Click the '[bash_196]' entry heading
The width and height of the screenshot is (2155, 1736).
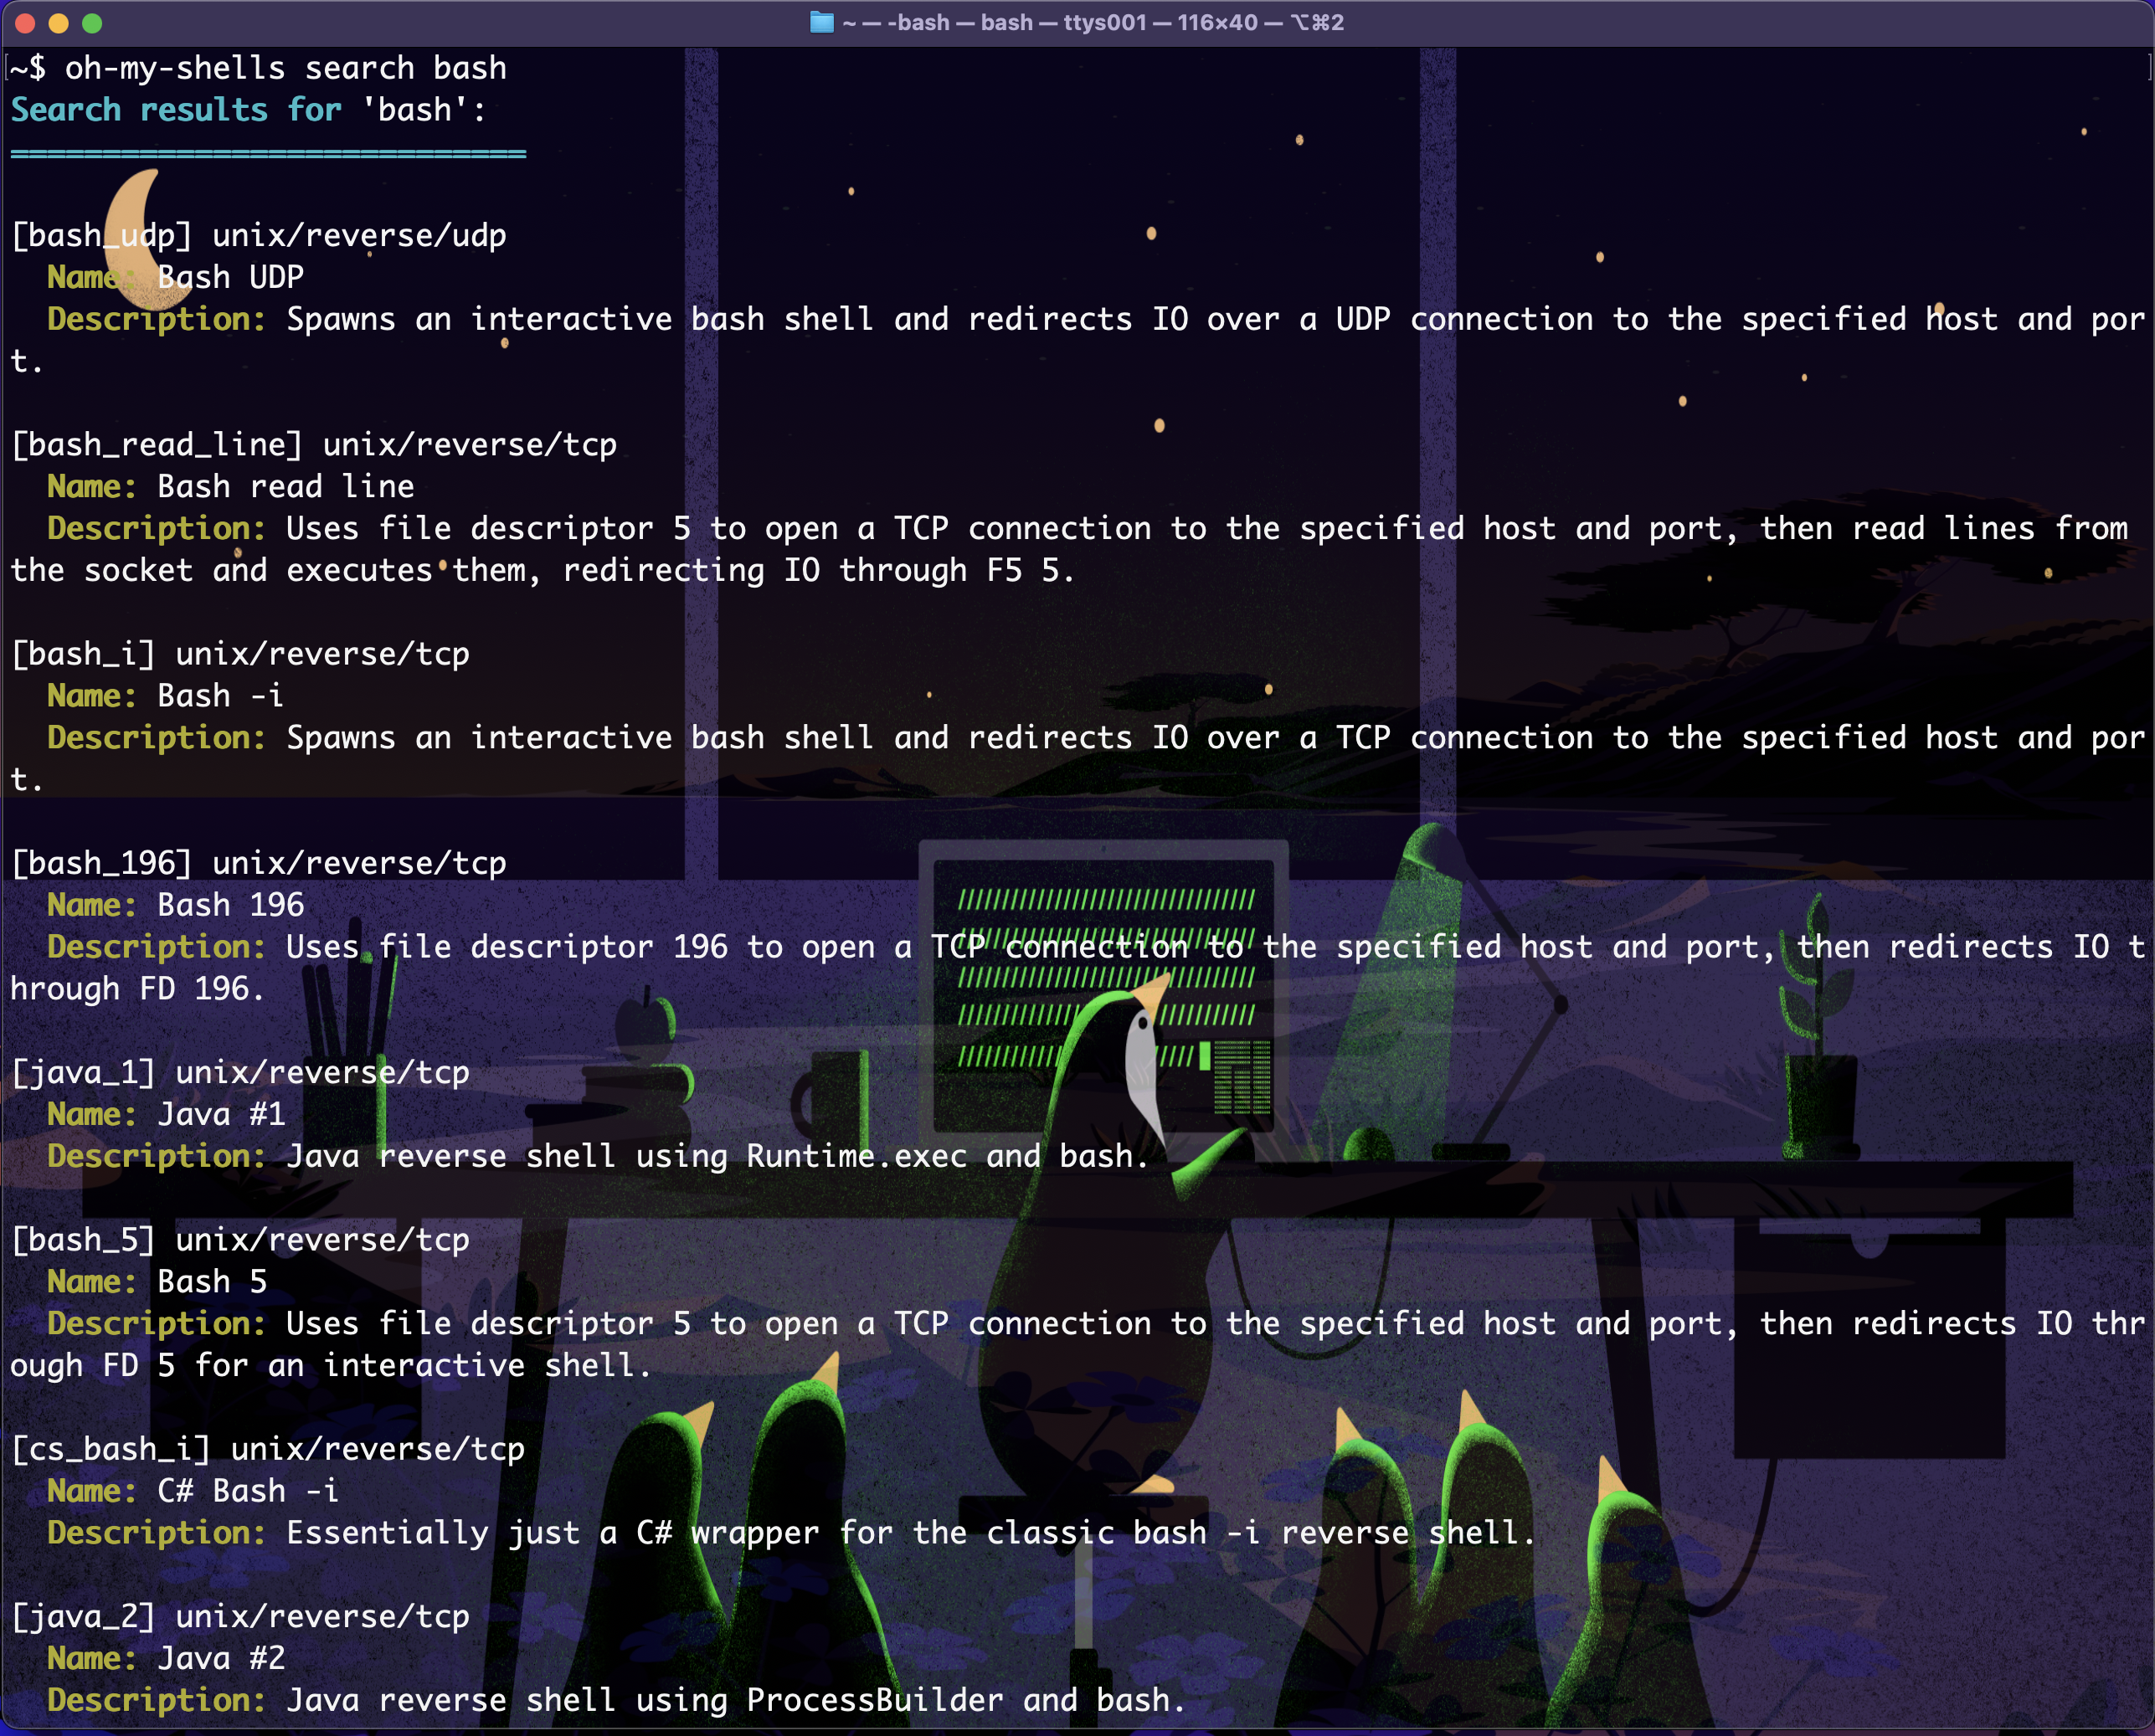(101, 863)
